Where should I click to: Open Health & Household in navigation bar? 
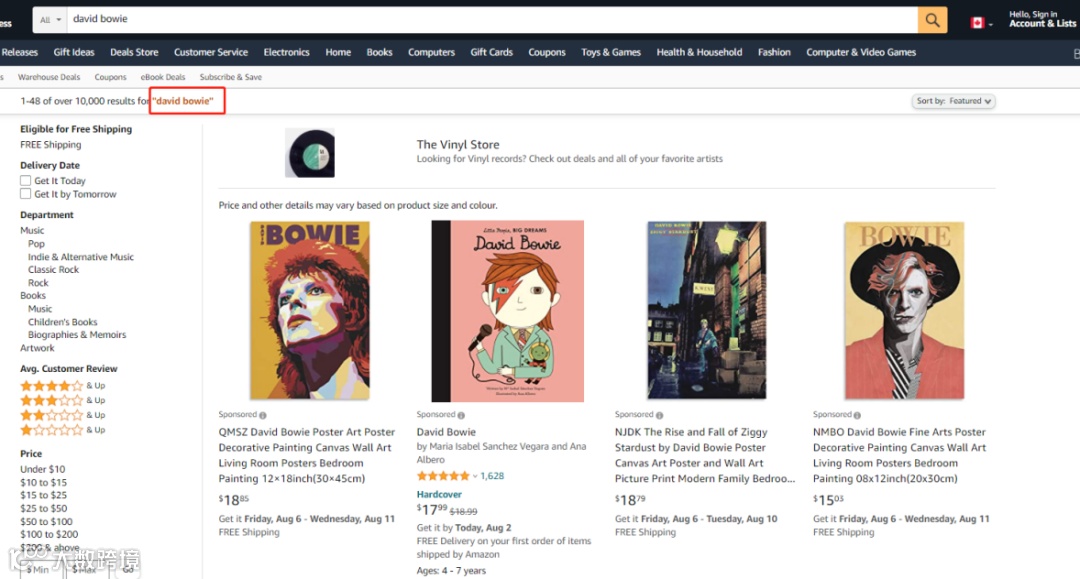tap(699, 52)
